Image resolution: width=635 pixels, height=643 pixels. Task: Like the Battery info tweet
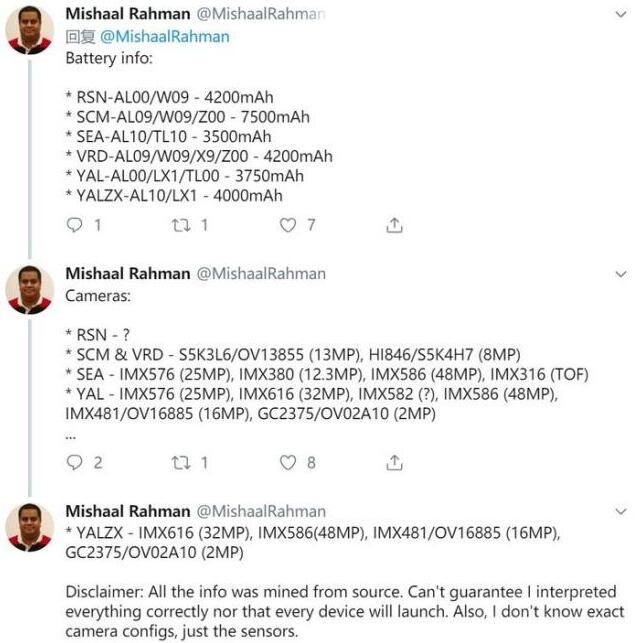288,225
